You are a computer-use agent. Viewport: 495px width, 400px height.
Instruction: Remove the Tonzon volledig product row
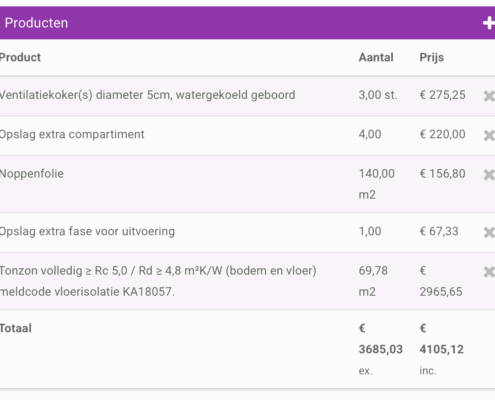click(x=489, y=272)
